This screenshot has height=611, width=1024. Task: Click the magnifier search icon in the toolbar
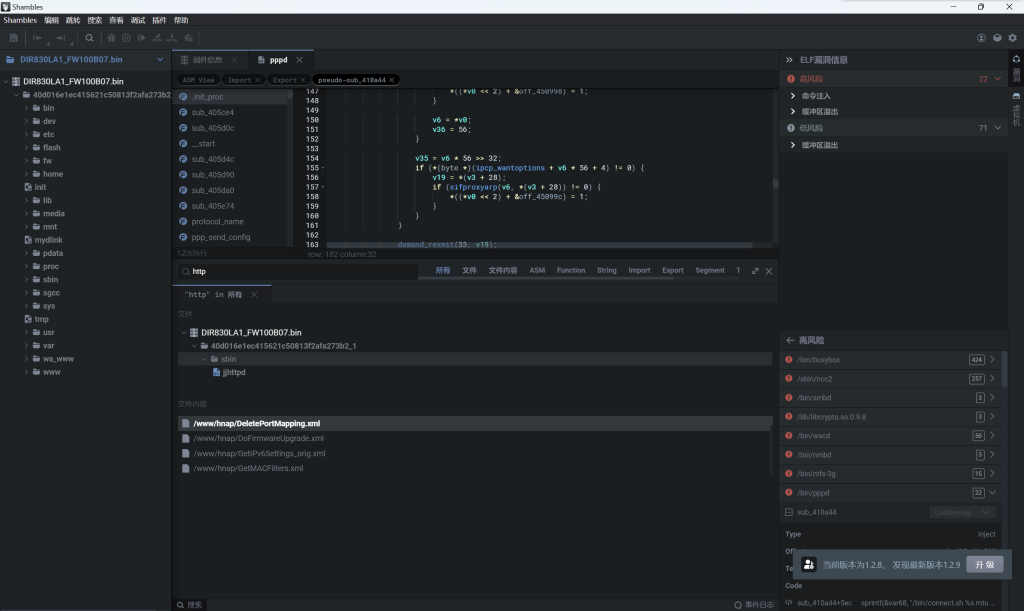pyautogui.click(x=89, y=38)
